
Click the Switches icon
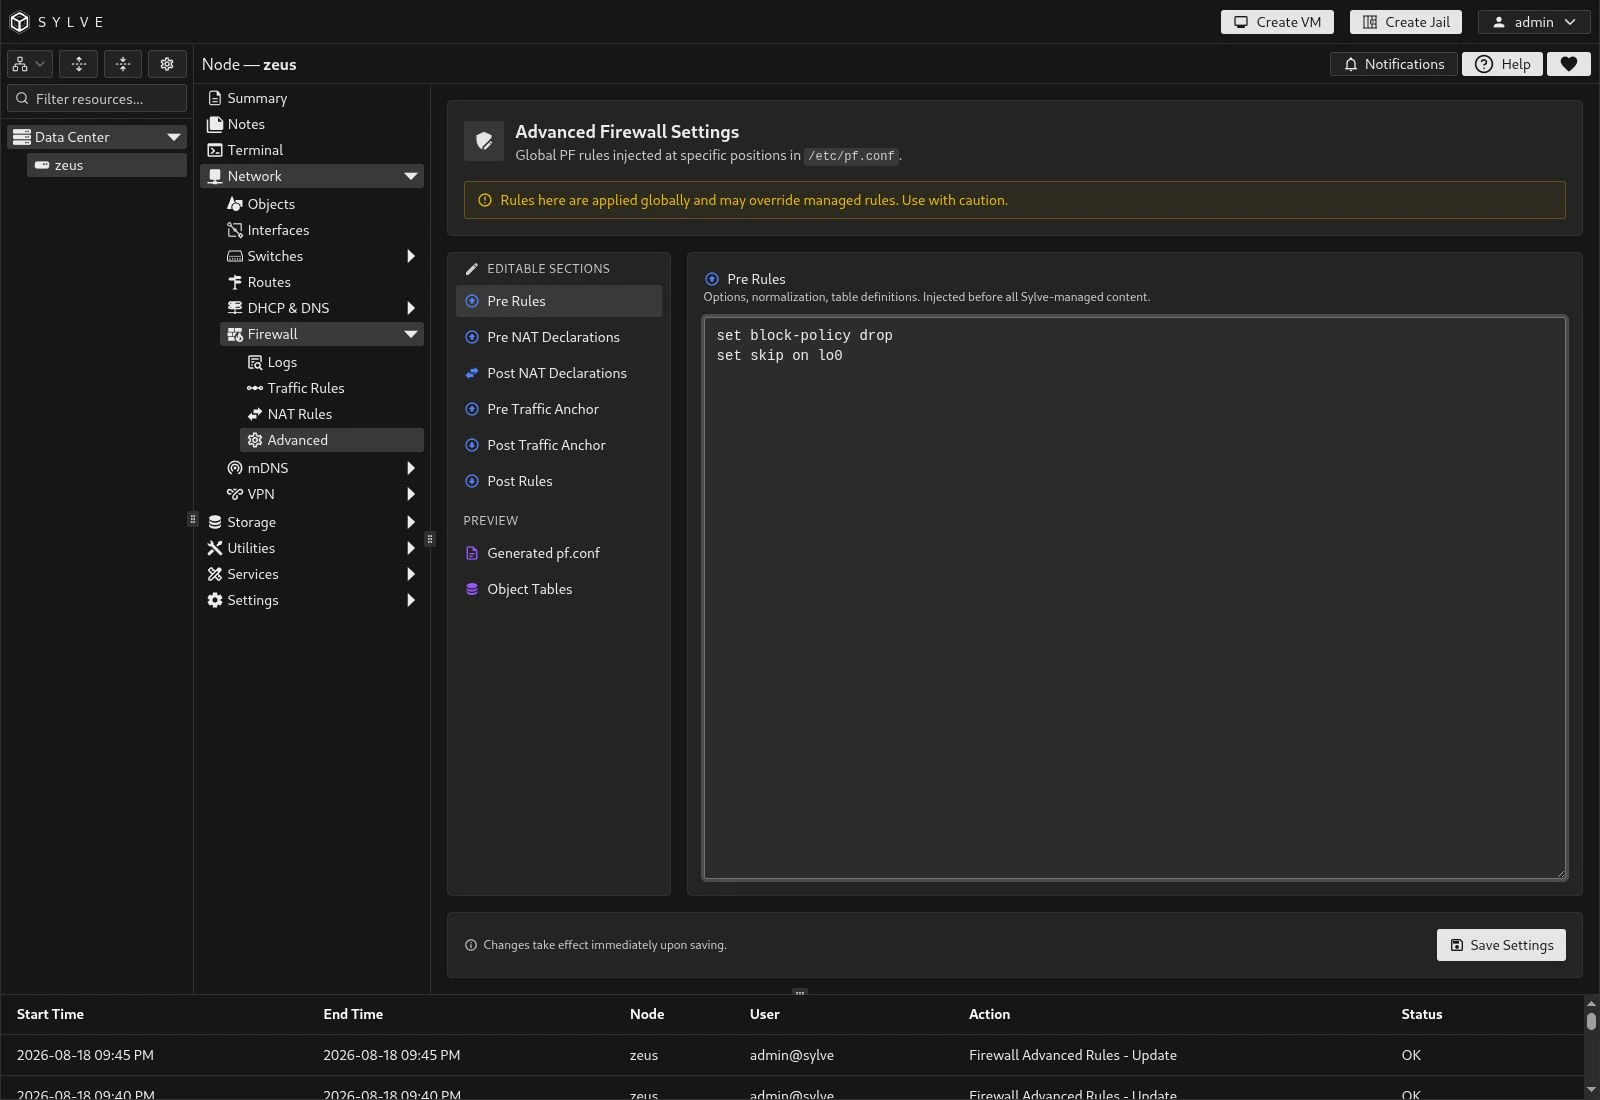(235, 256)
